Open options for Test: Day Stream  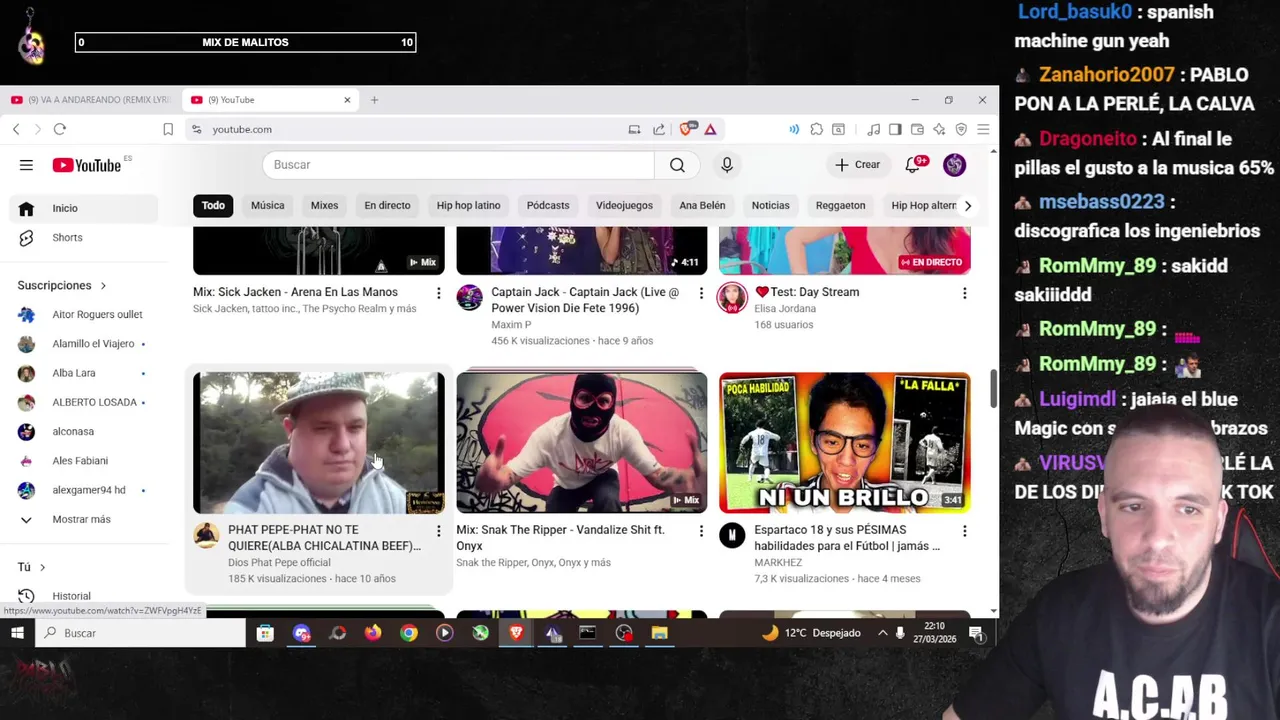[x=964, y=293]
